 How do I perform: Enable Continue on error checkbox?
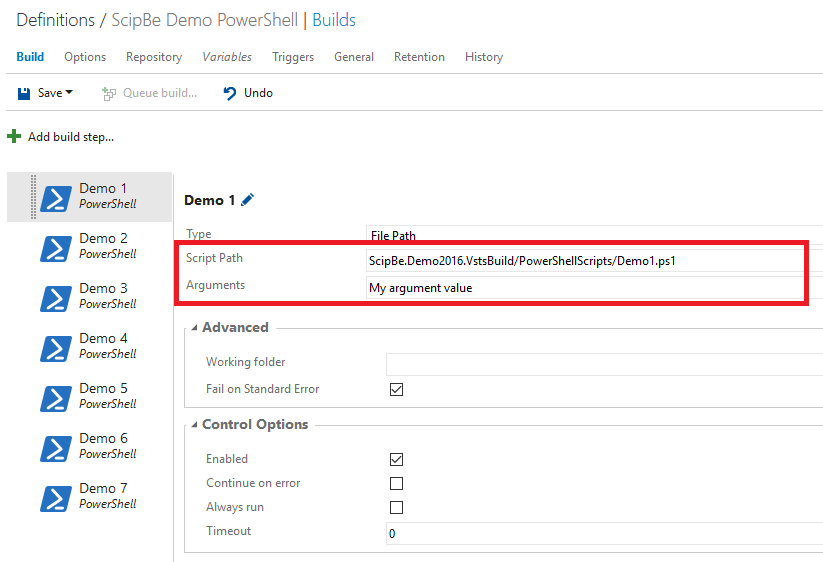pyautogui.click(x=396, y=483)
